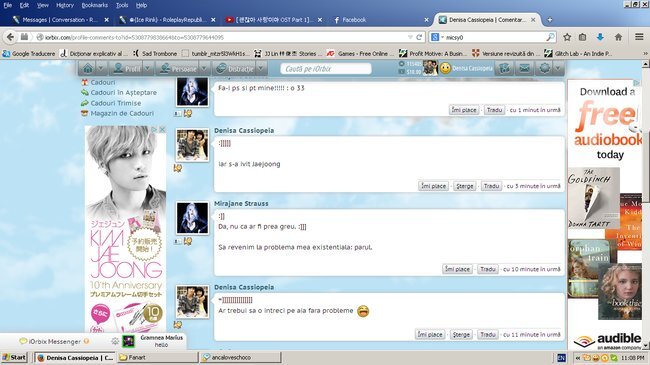Open the iOrbix Messenger bar
Image resolution: width=650 pixels, height=365 pixels.
(54, 341)
